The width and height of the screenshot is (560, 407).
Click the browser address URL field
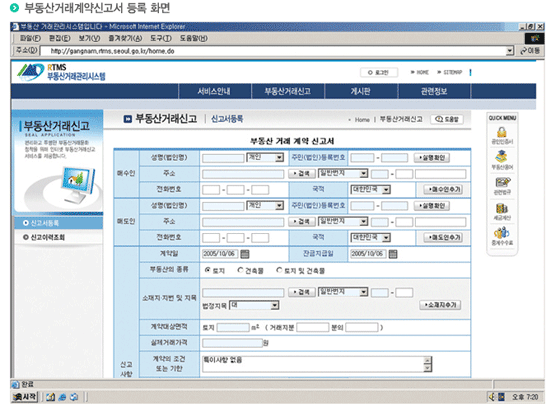(x=273, y=51)
